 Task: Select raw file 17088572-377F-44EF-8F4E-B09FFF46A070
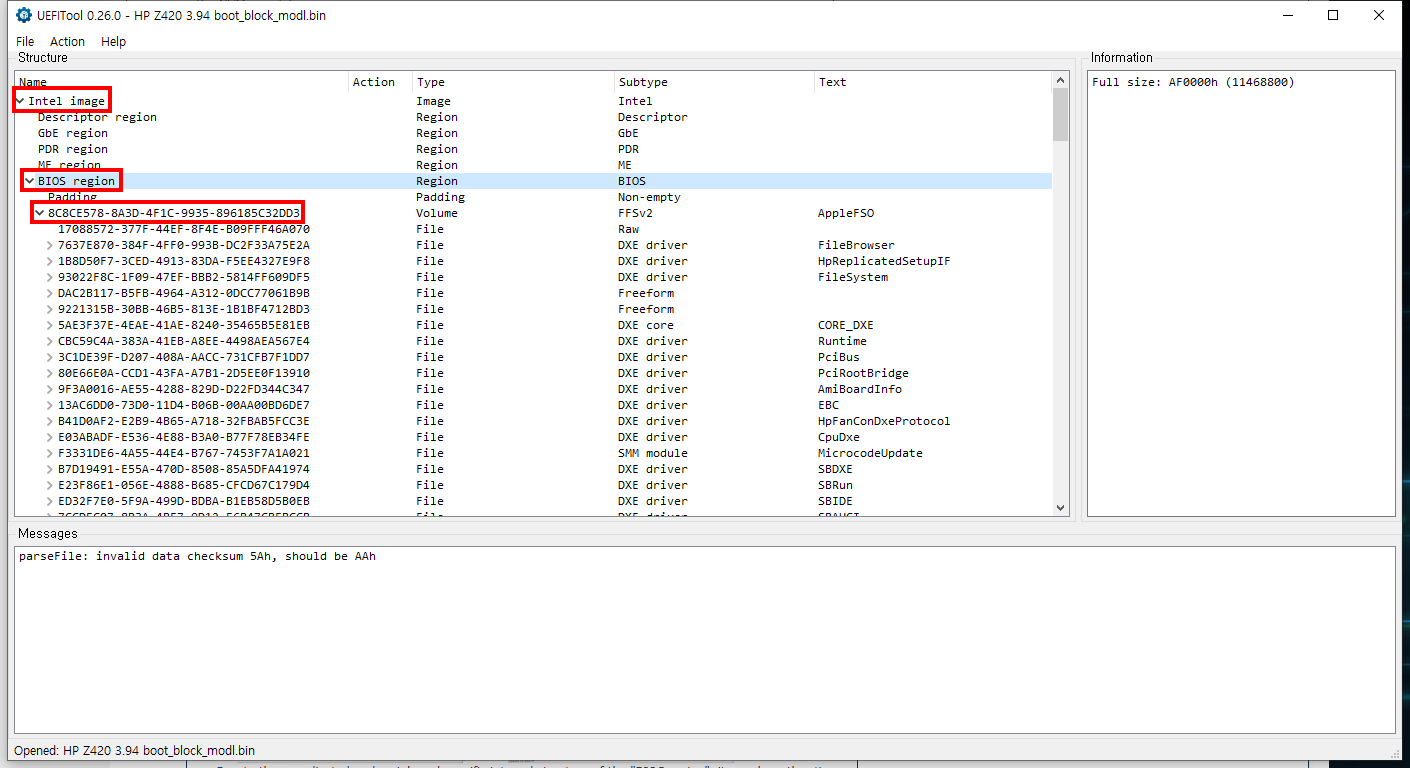(x=533, y=229)
